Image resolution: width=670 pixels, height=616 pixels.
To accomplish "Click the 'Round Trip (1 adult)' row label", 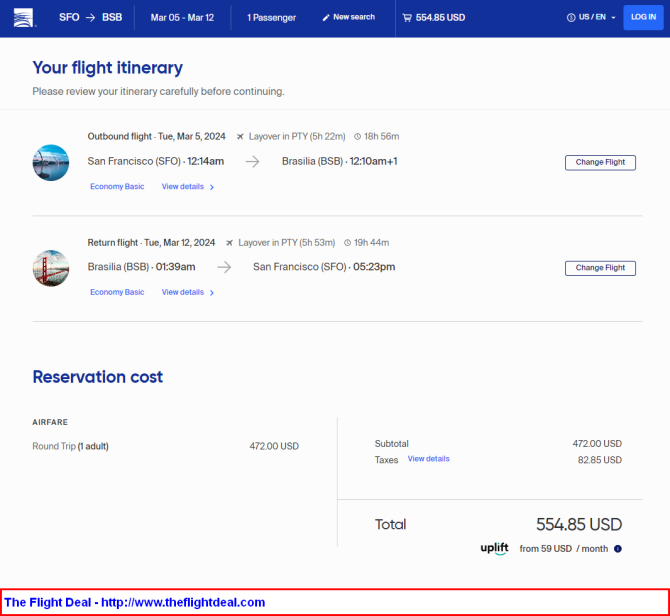I will pos(71,446).
